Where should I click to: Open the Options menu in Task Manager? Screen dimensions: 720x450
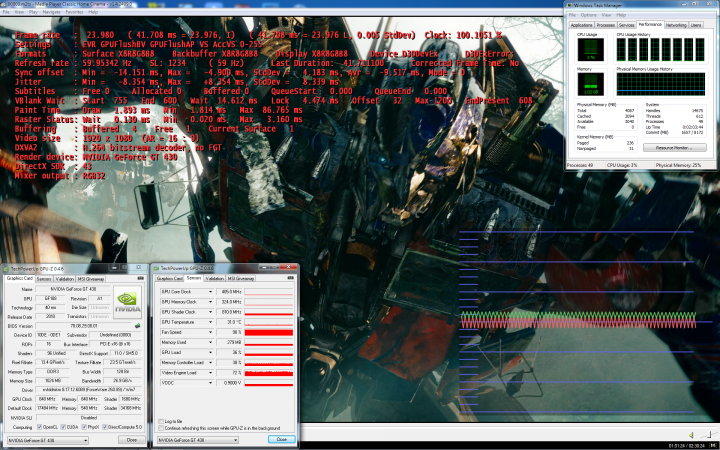(589, 15)
